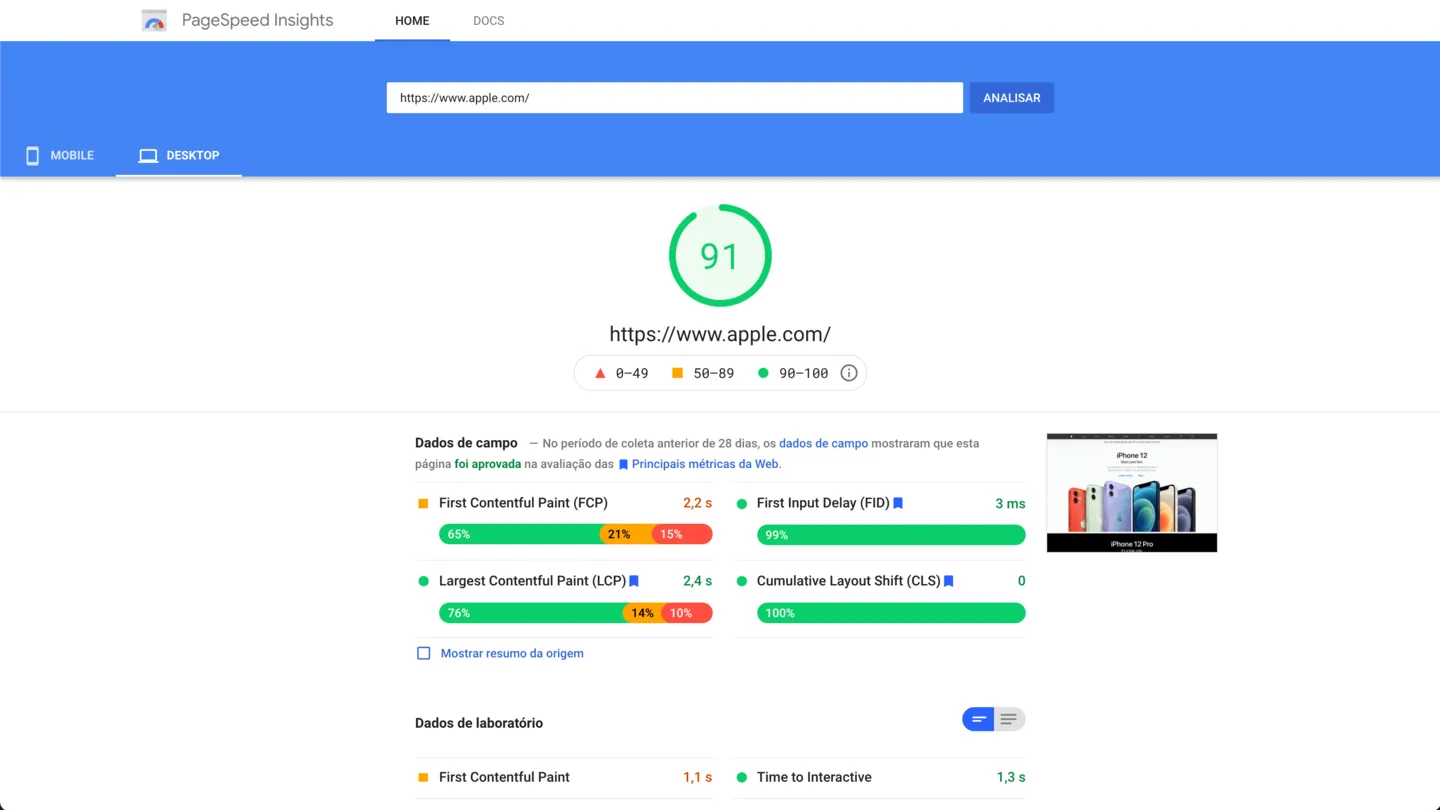Viewport: 1440px width, 810px height.
Task: Switch lab data to expanded list view
Action: coord(1010,719)
